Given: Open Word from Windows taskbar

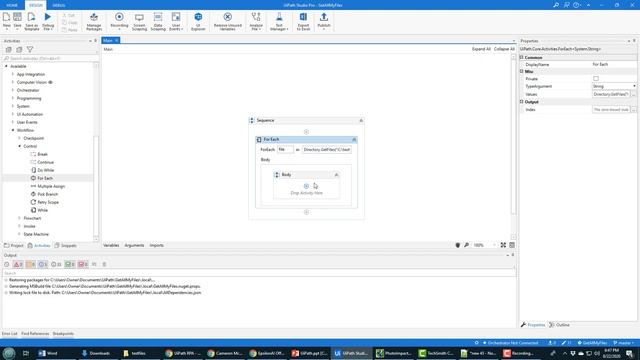Looking at the screenshot, I should pos(49,353).
